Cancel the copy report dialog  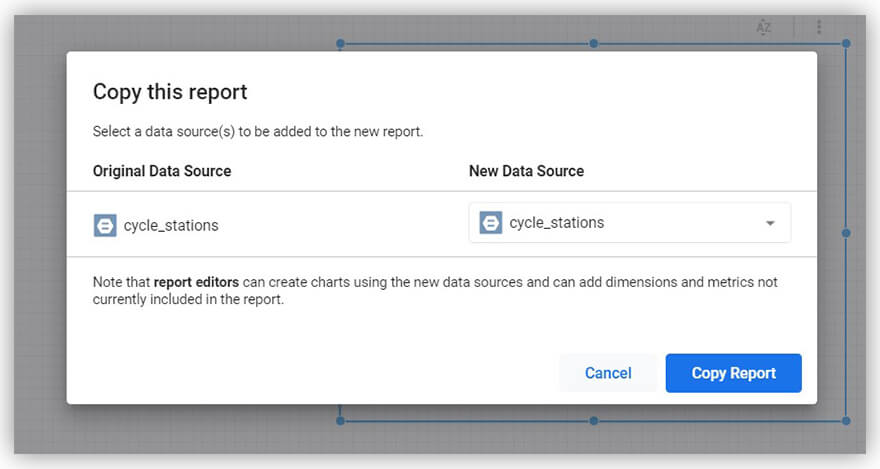(x=608, y=373)
